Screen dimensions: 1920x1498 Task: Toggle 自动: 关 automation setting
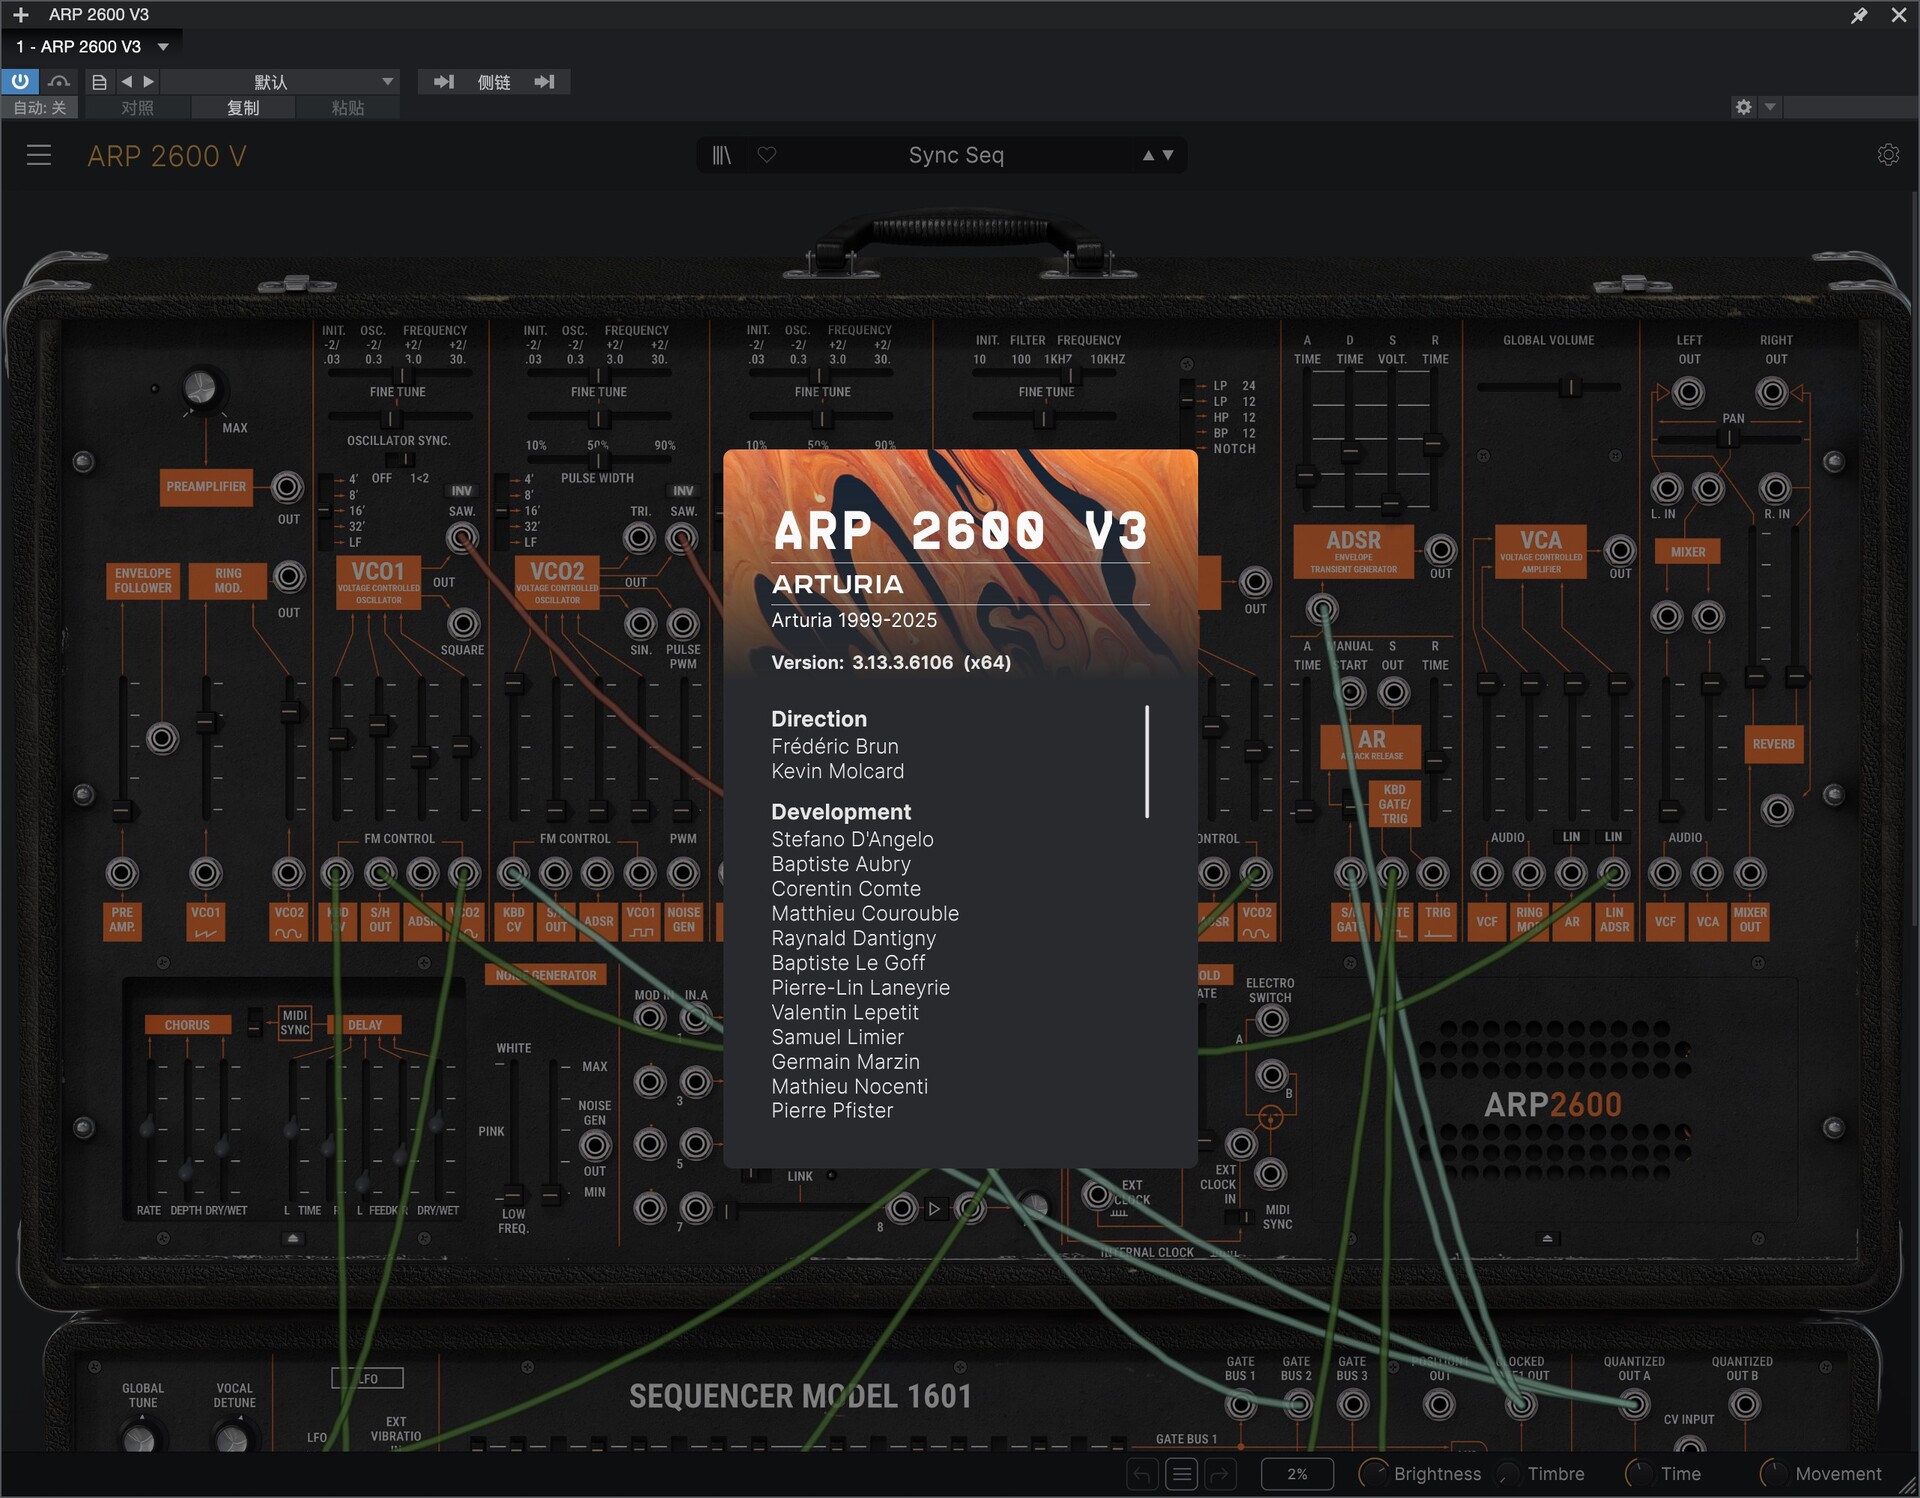pyautogui.click(x=40, y=107)
